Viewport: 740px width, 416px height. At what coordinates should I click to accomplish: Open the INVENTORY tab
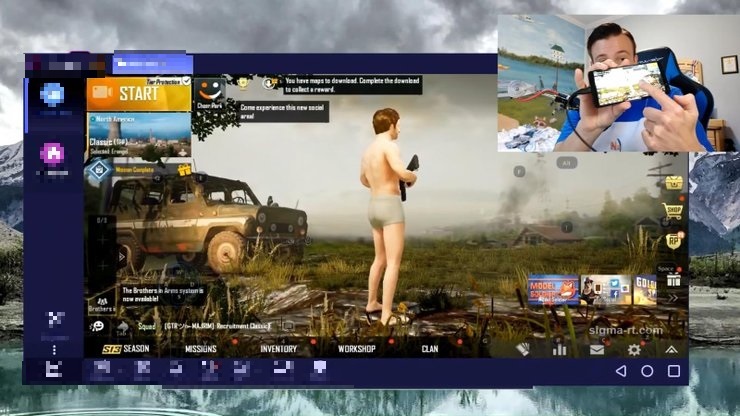(x=278, y=349)
